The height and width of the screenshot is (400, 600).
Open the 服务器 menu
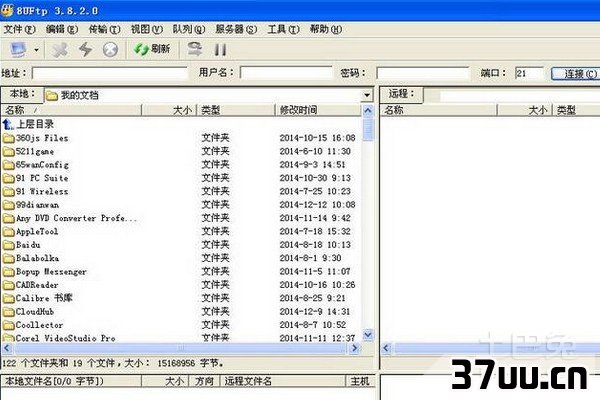tap(236, 29)
